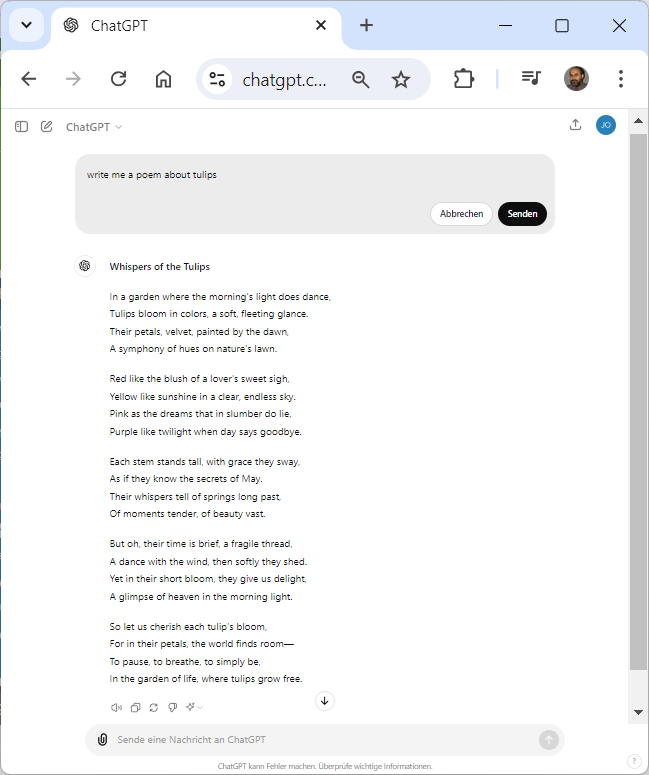Click the help question mark icon
The height and width of the screenshot is (775, 649).
(634, 761)
